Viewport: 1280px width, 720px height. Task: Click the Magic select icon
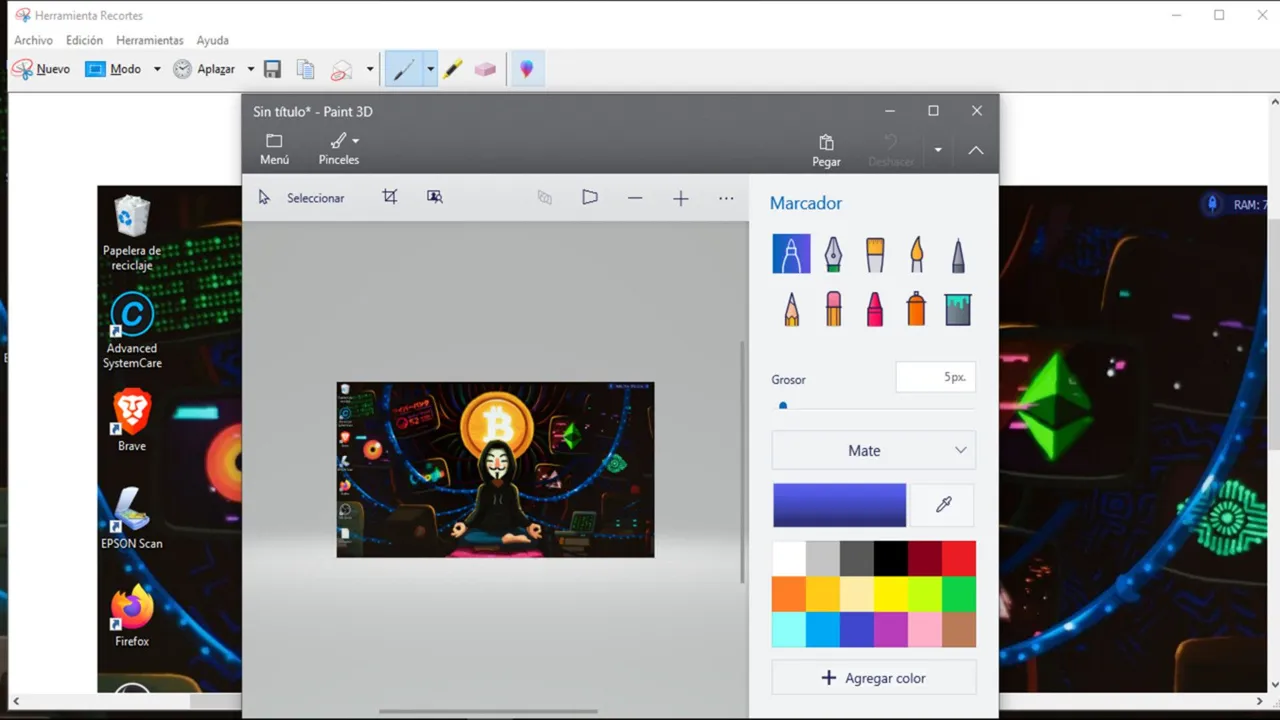[x=435, y=197]
